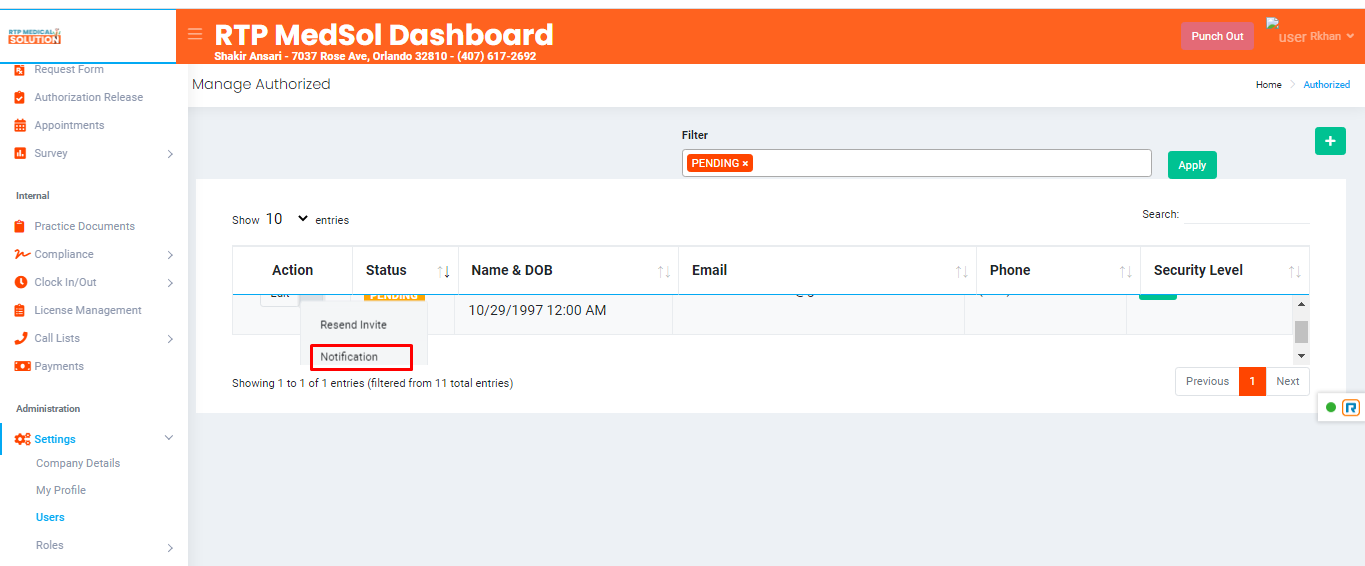Click the 10/29/1997 12:00 AM cell
Image resolution: width=1365 pixels, height=566 pixels.
(x=537, y=310)
